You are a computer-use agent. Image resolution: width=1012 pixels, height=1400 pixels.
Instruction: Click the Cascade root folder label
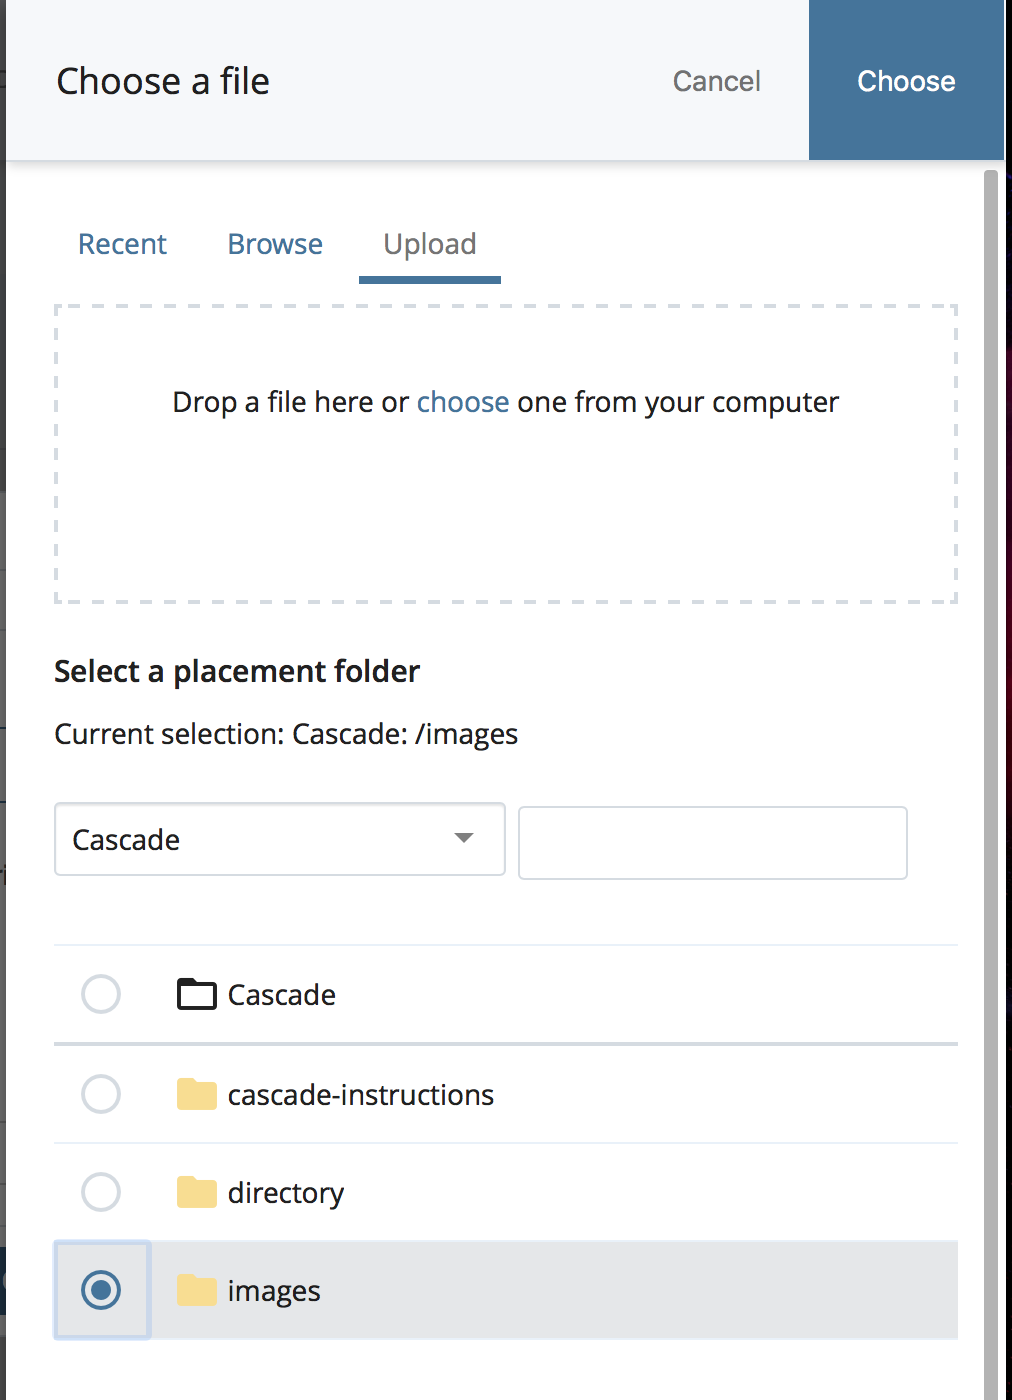point(282,995)
